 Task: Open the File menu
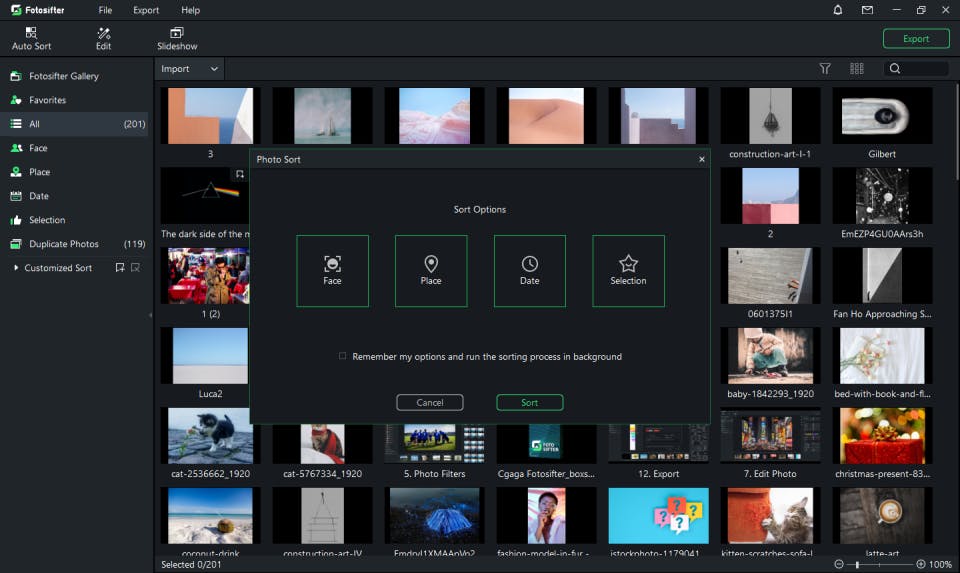(105, 10)
